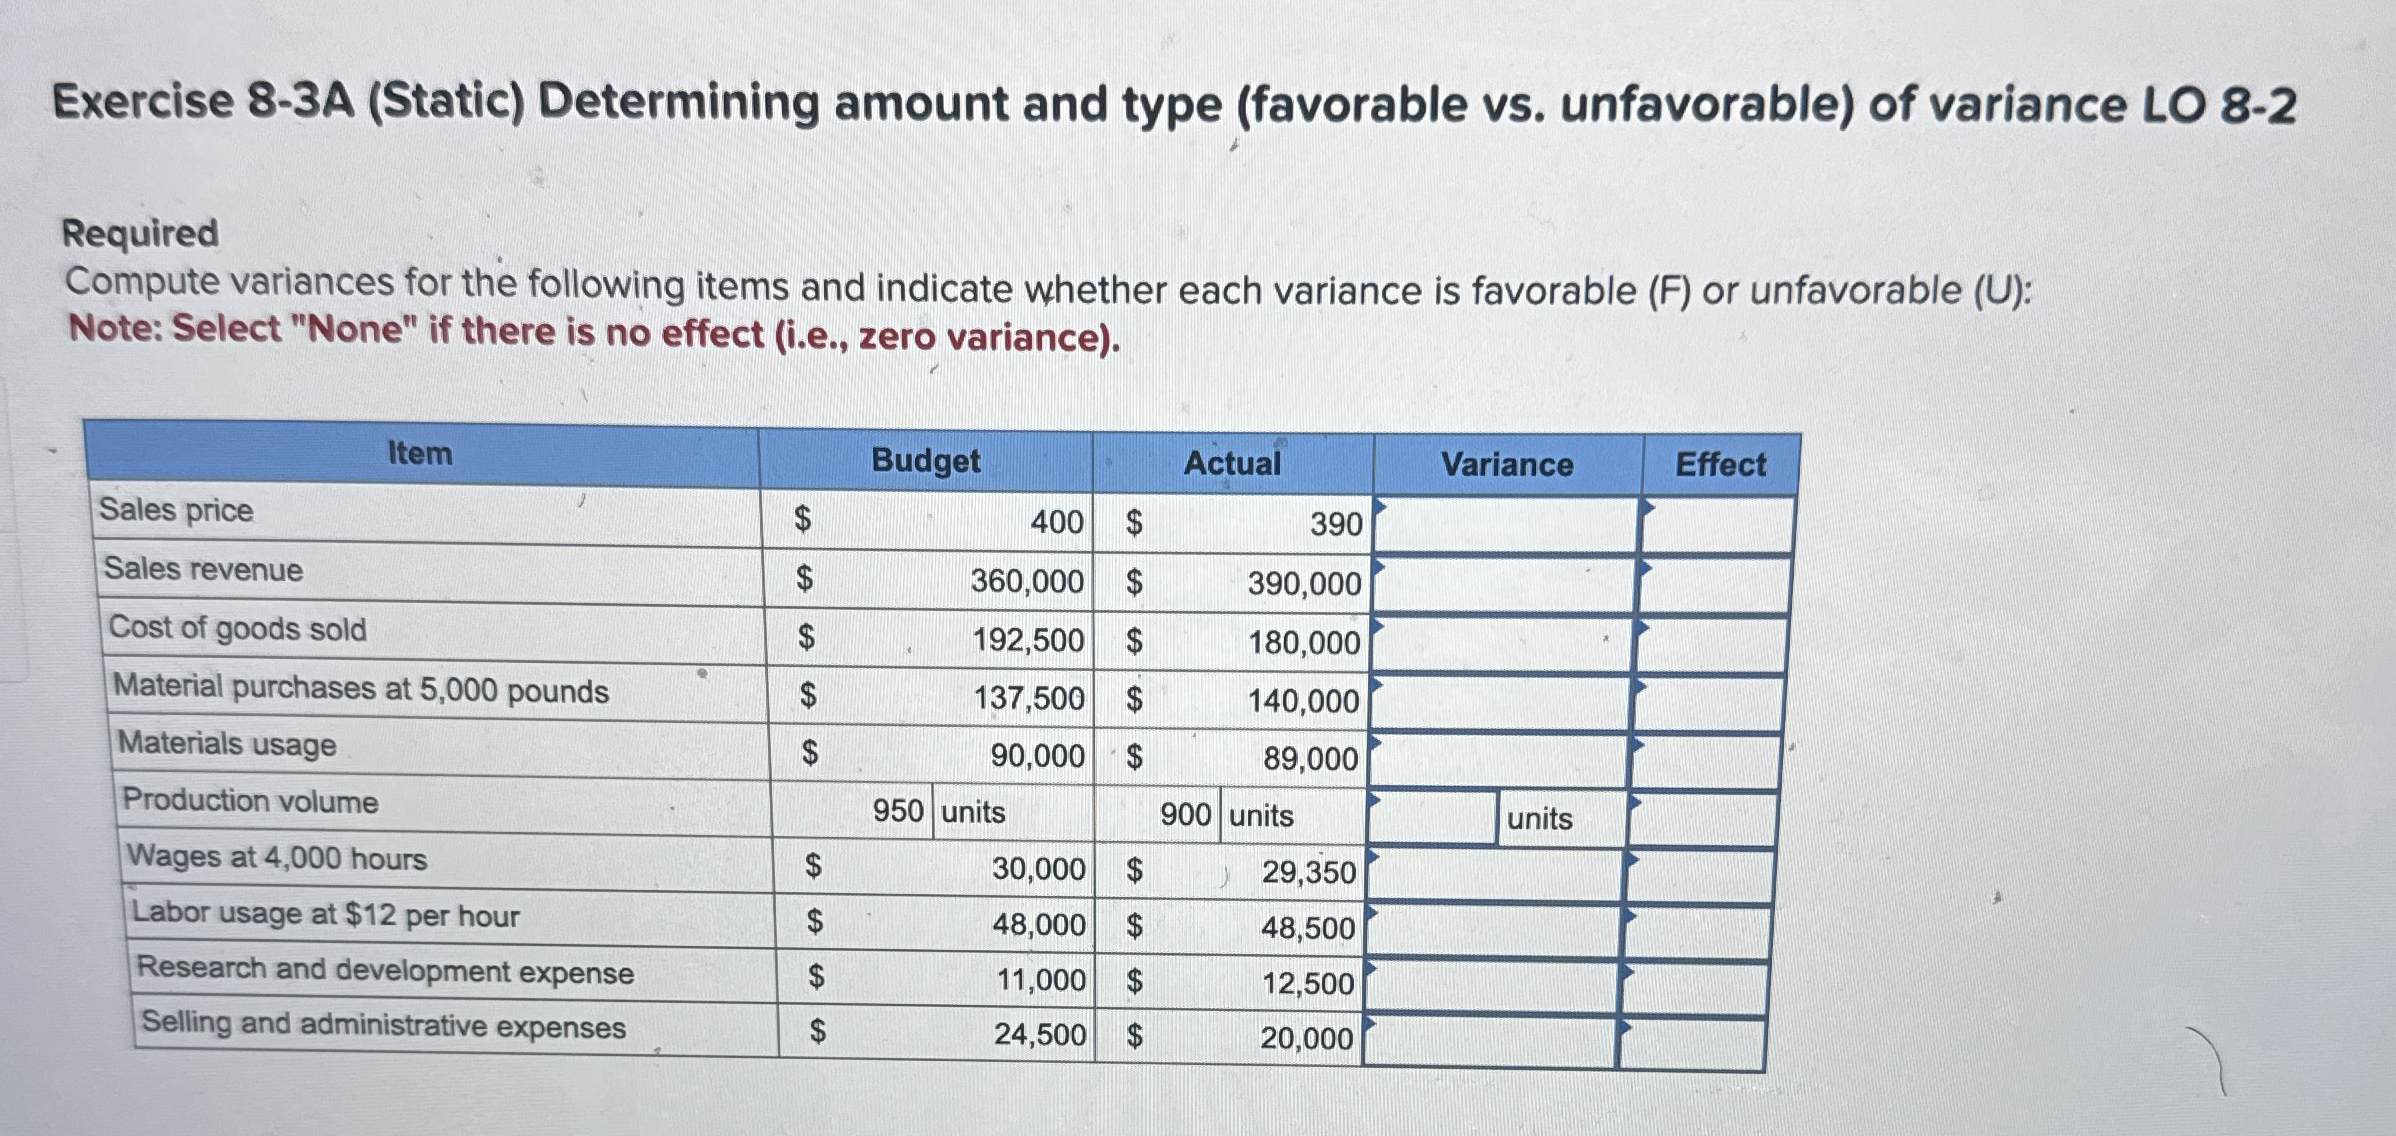Open the Effect dropdown for Sales price
Viewport: 2396px width, 1136px height.
pos(1715,520)
